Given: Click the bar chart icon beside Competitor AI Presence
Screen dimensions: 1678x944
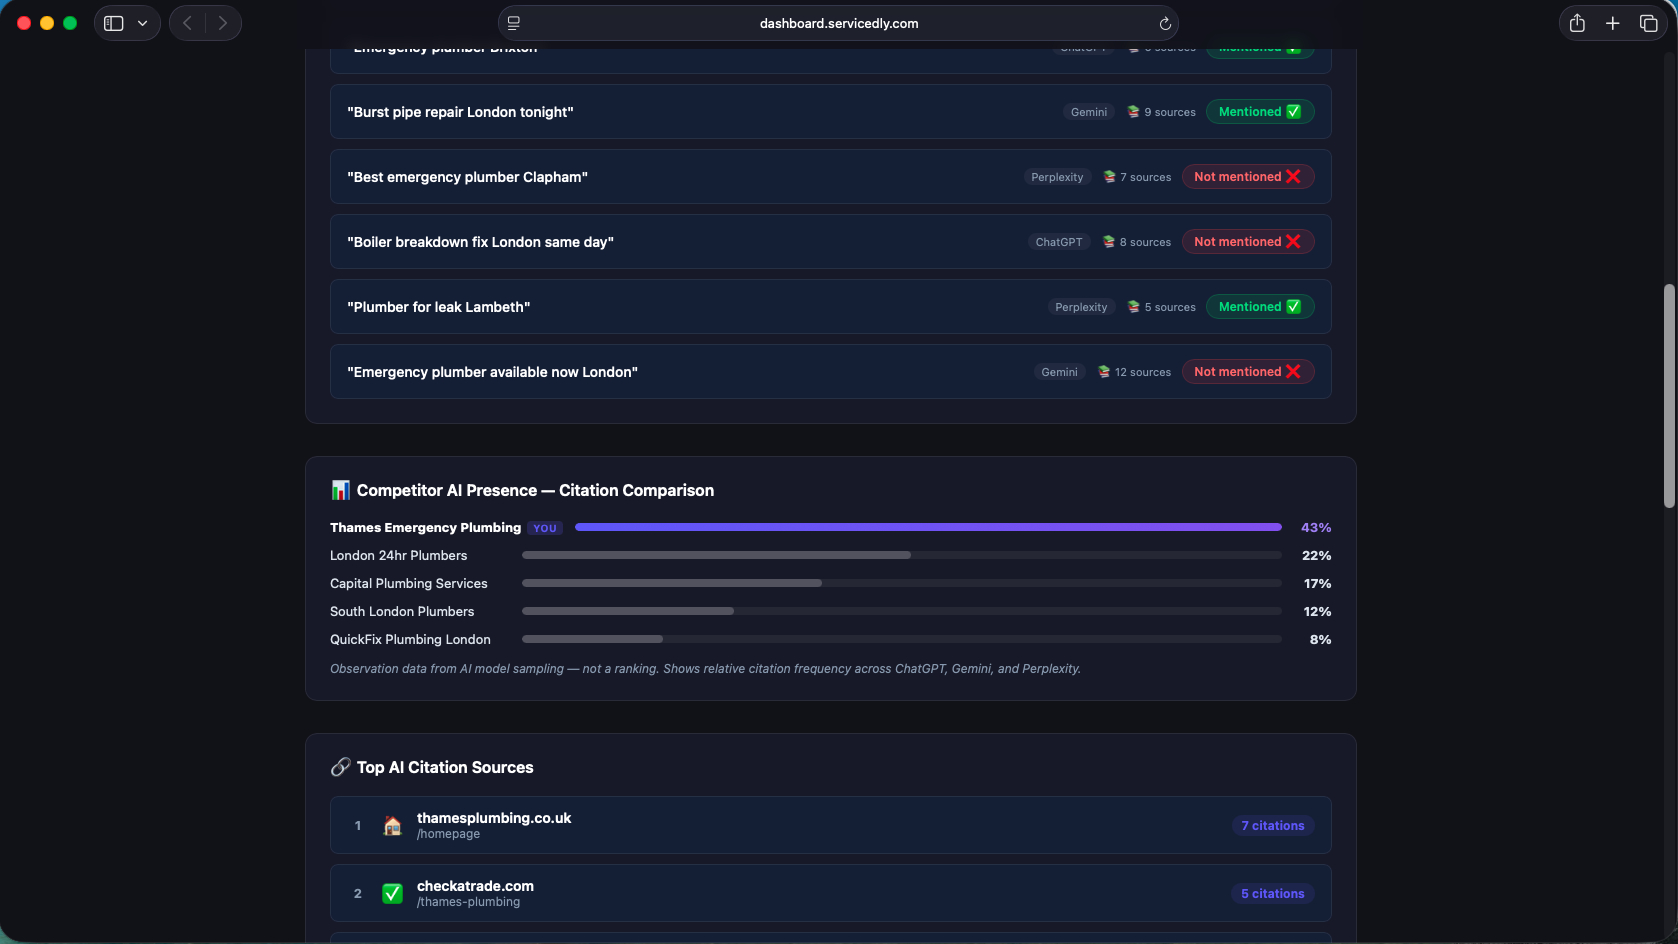Looking at the screenshot, I should point(341,490).
